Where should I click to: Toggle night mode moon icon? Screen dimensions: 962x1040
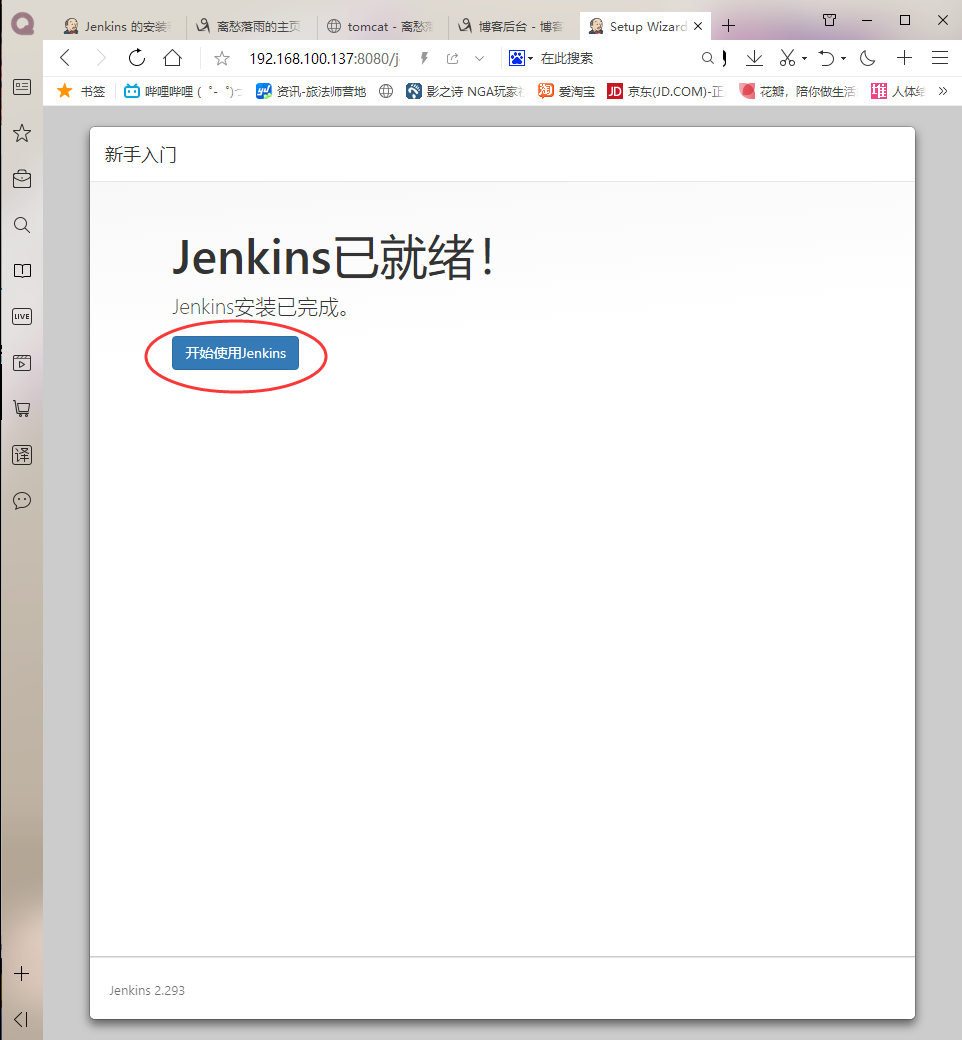[867, 58]
